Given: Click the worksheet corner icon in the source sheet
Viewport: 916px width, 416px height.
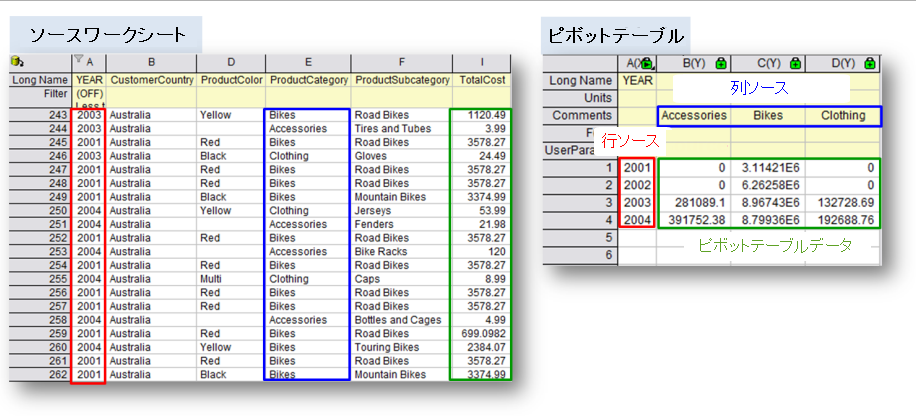Looking at the screenshot, I should tap(17, 60).
